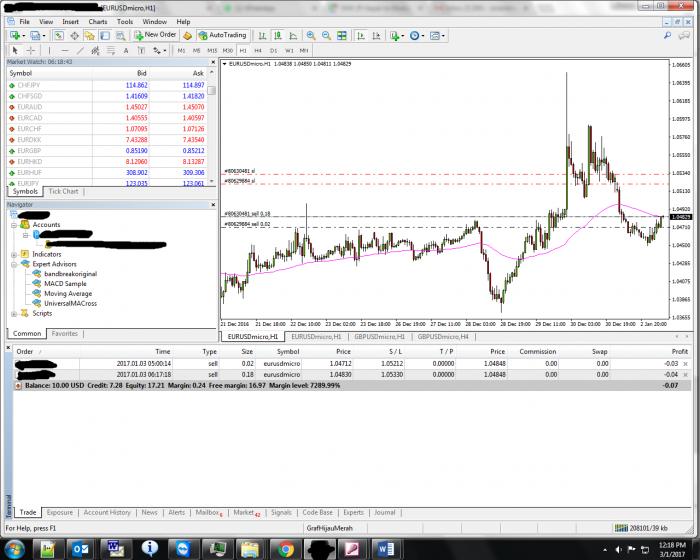Open the Tools menu
Image resolution: width=700 pixels, height=560 pixels.
pyautogui.click(x=125, y=21)
